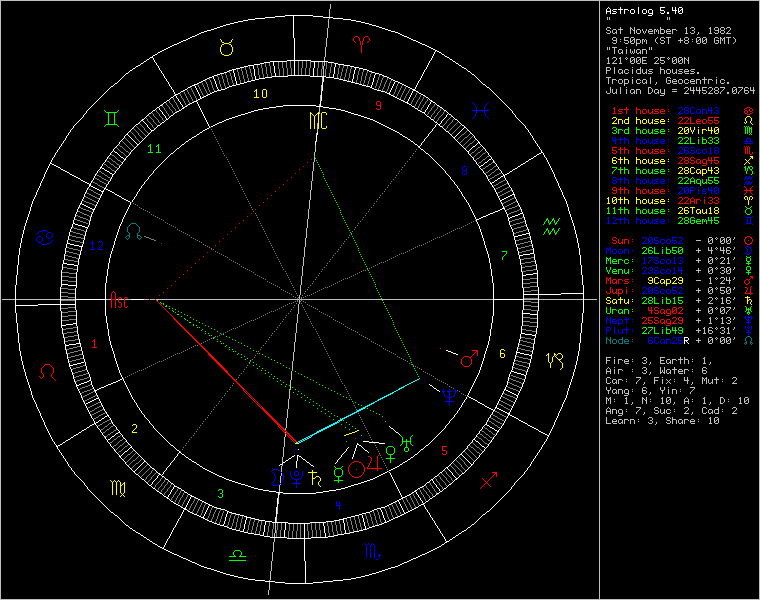
Task: Click the Sagittarius glyph on the zodiac ring
Action: point(489,480)
